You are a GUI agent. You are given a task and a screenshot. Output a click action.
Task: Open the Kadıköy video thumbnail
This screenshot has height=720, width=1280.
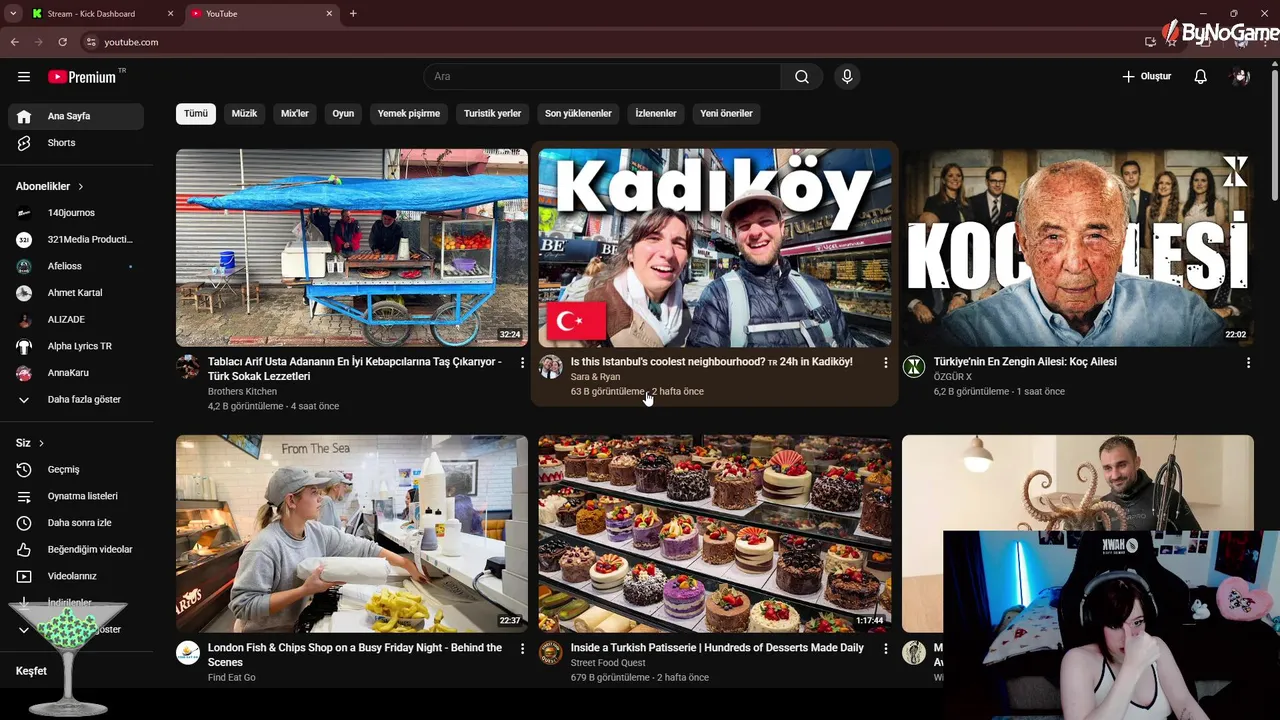tap(715, 248)
